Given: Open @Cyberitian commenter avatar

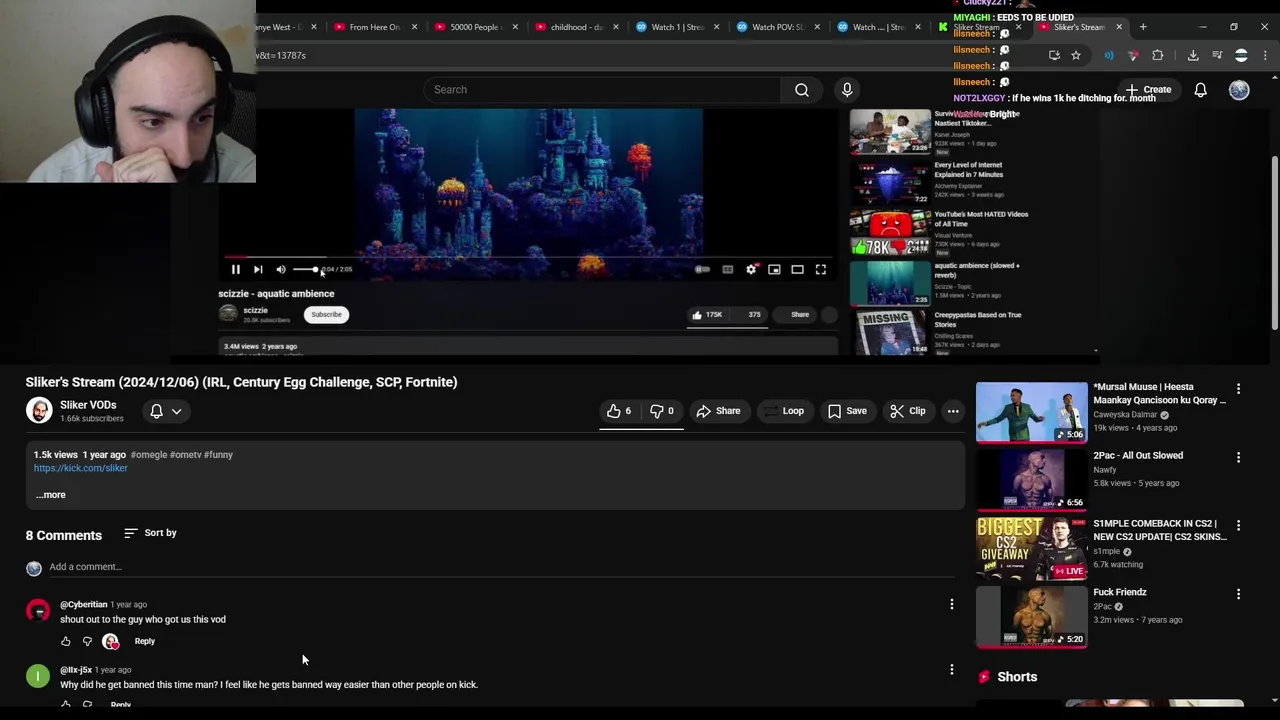Looking at the screenshot, I should (x=38, y=610).
